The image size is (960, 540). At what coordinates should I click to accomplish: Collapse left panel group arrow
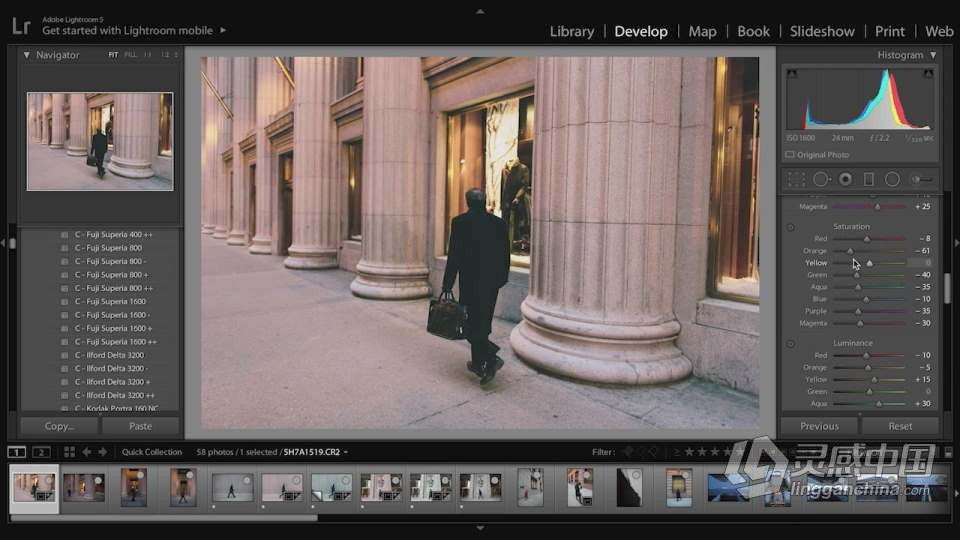pos(3,243)
